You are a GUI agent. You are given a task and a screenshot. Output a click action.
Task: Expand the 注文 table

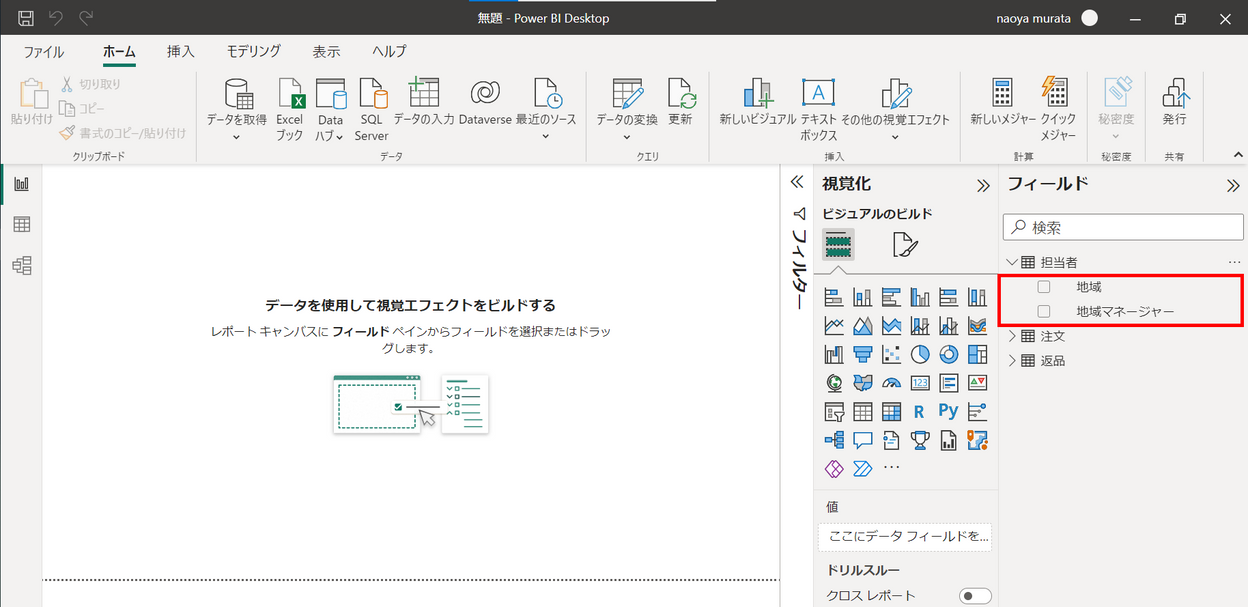[x=1012, y=336]
